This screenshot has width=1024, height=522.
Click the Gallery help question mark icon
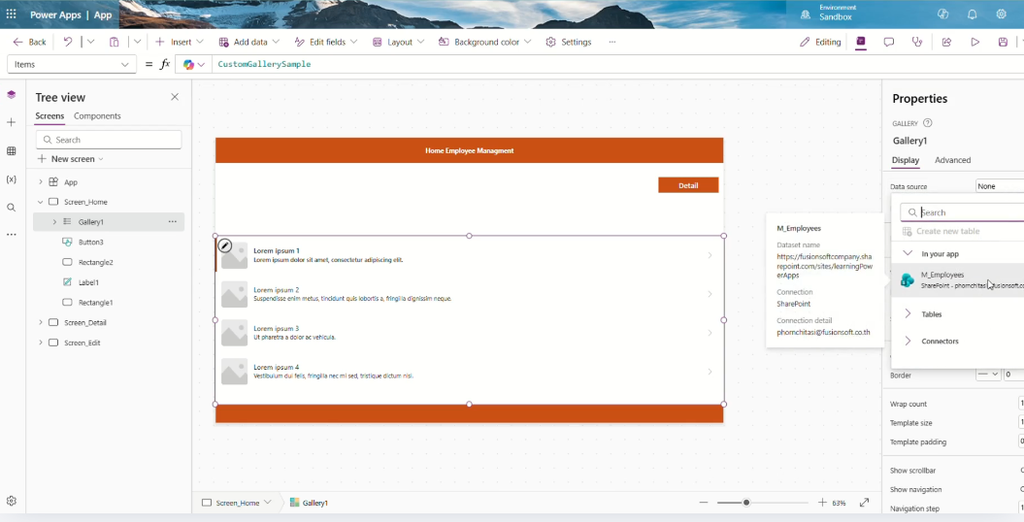pyautogui.click(x=927, y=123)
